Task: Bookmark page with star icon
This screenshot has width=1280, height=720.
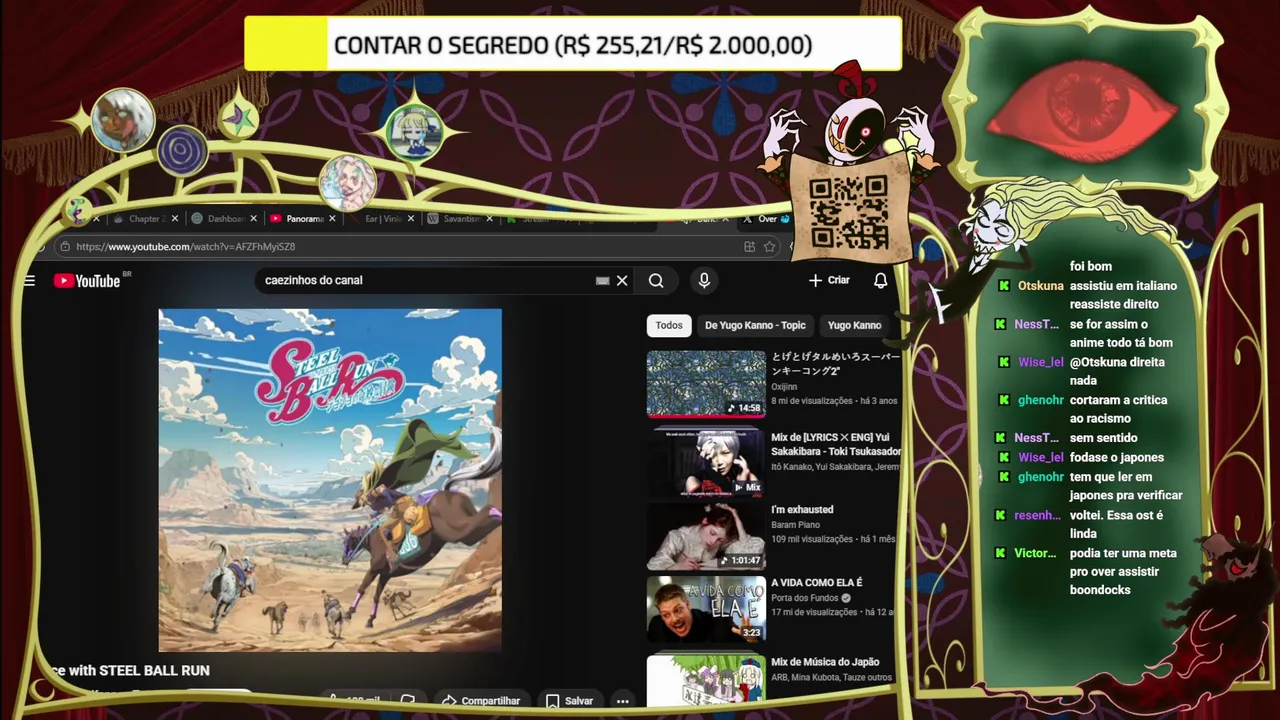Action: tap(769, 247)
